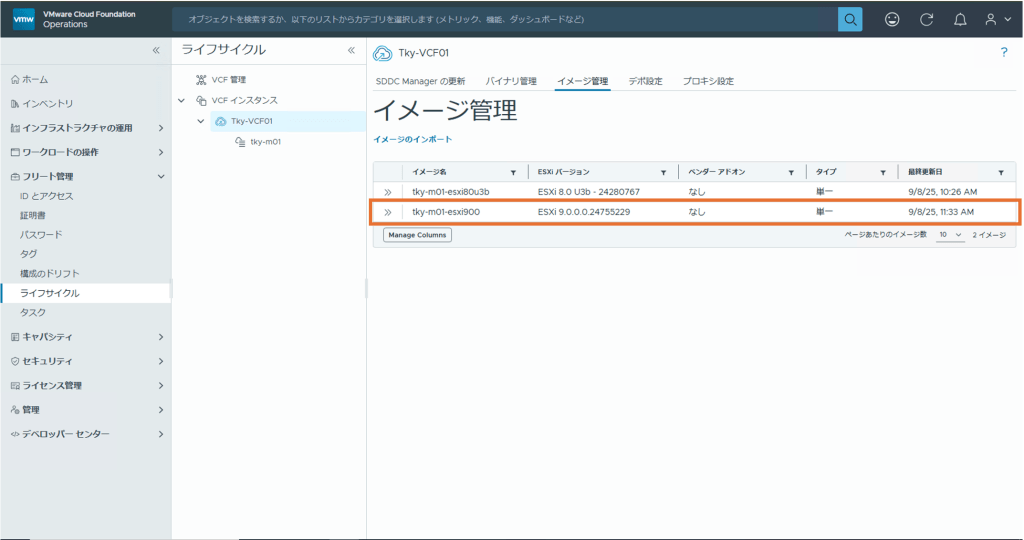Expand the キャパシティ menu

click(161, 337)
